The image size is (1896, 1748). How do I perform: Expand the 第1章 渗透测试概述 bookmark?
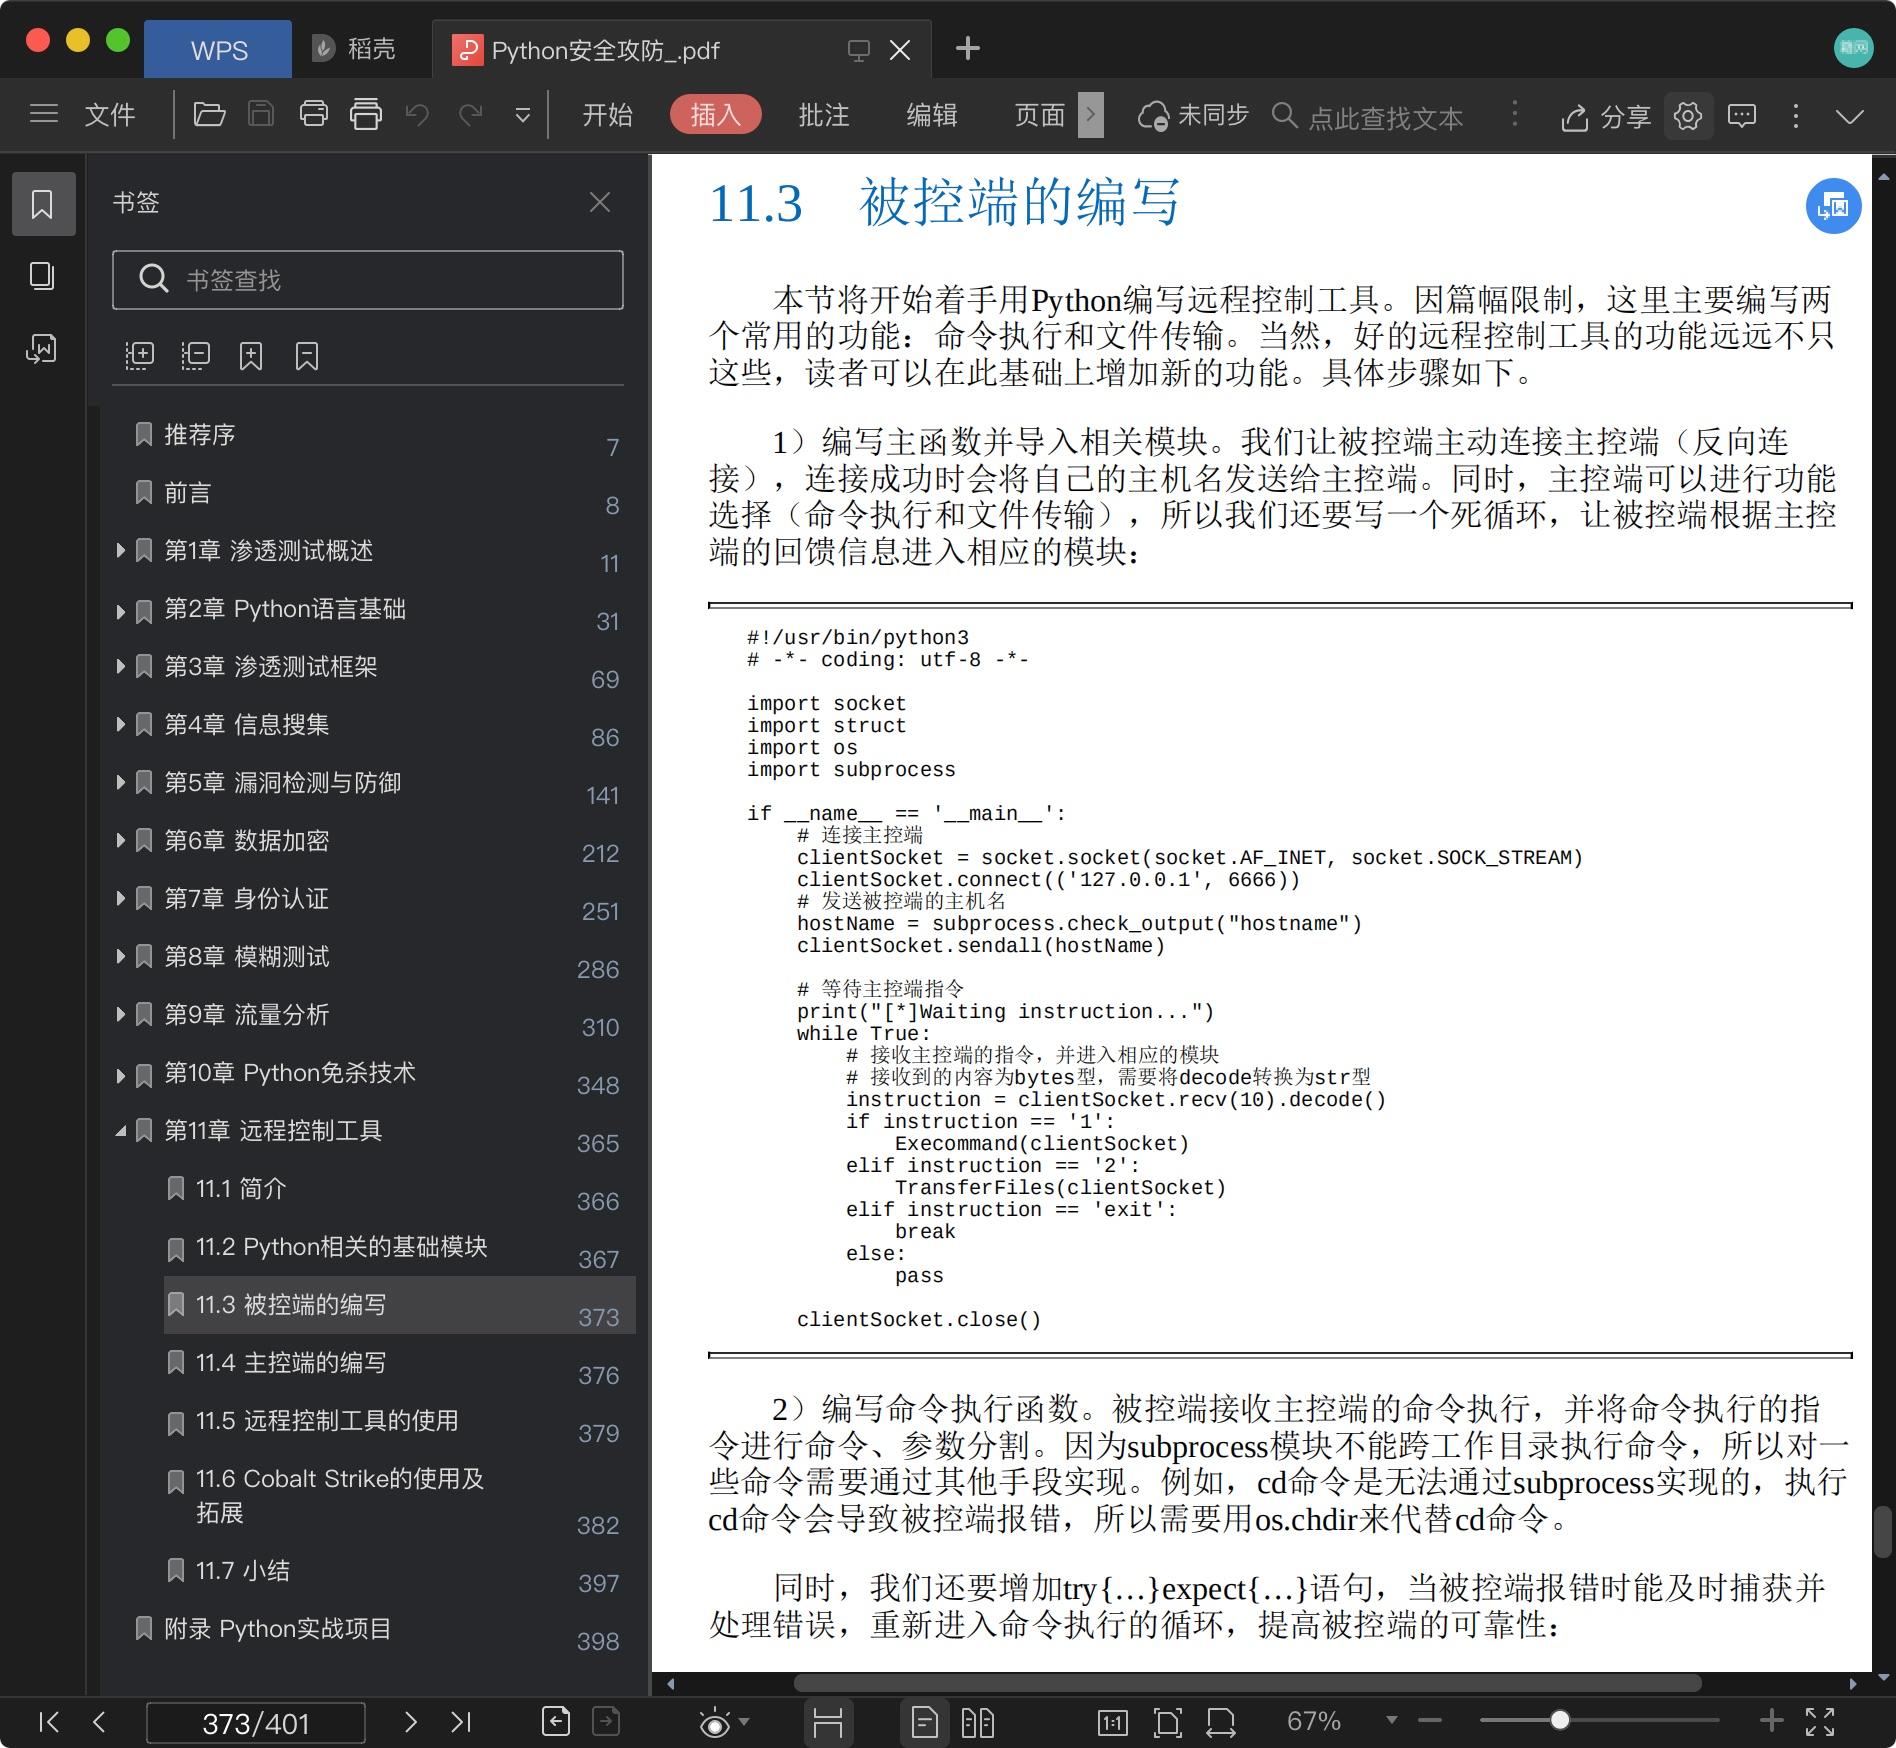120,550
